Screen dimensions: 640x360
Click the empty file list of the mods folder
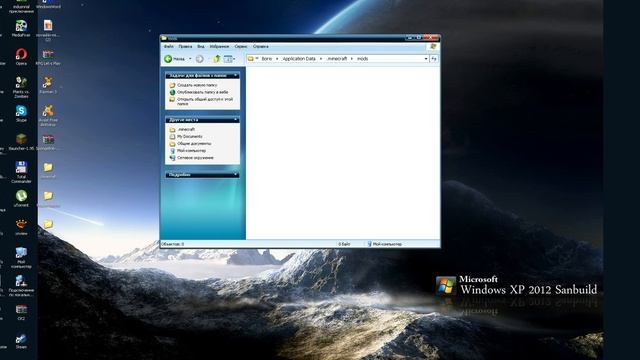342,153
